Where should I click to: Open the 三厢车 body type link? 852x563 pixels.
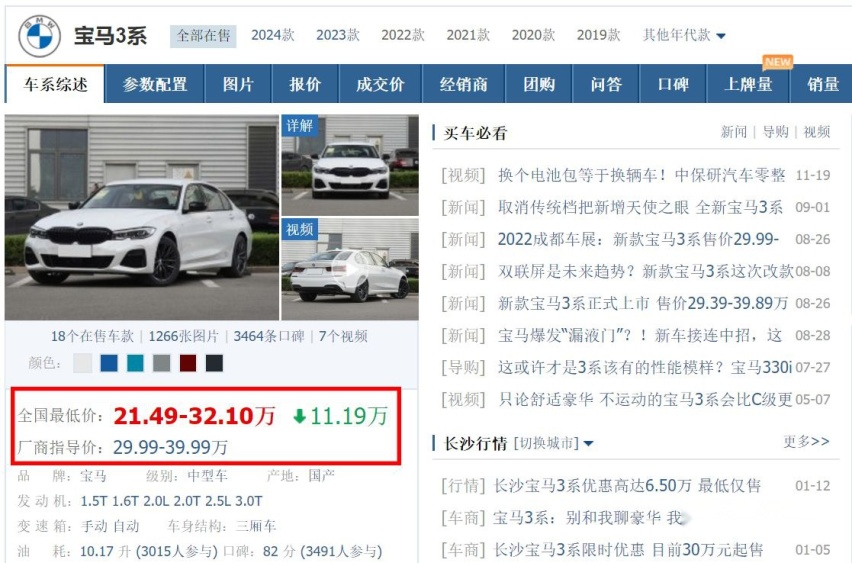[x=256, y=526]
